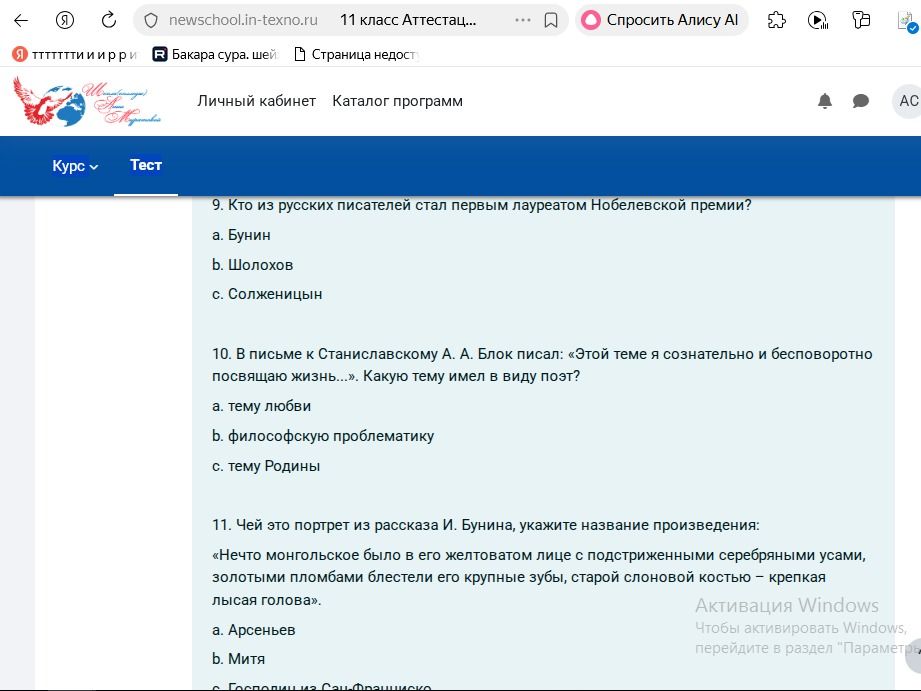Click answer 'b. Шолохов'
This screenshot has height=691, width=921.
[x=253, y=265]
